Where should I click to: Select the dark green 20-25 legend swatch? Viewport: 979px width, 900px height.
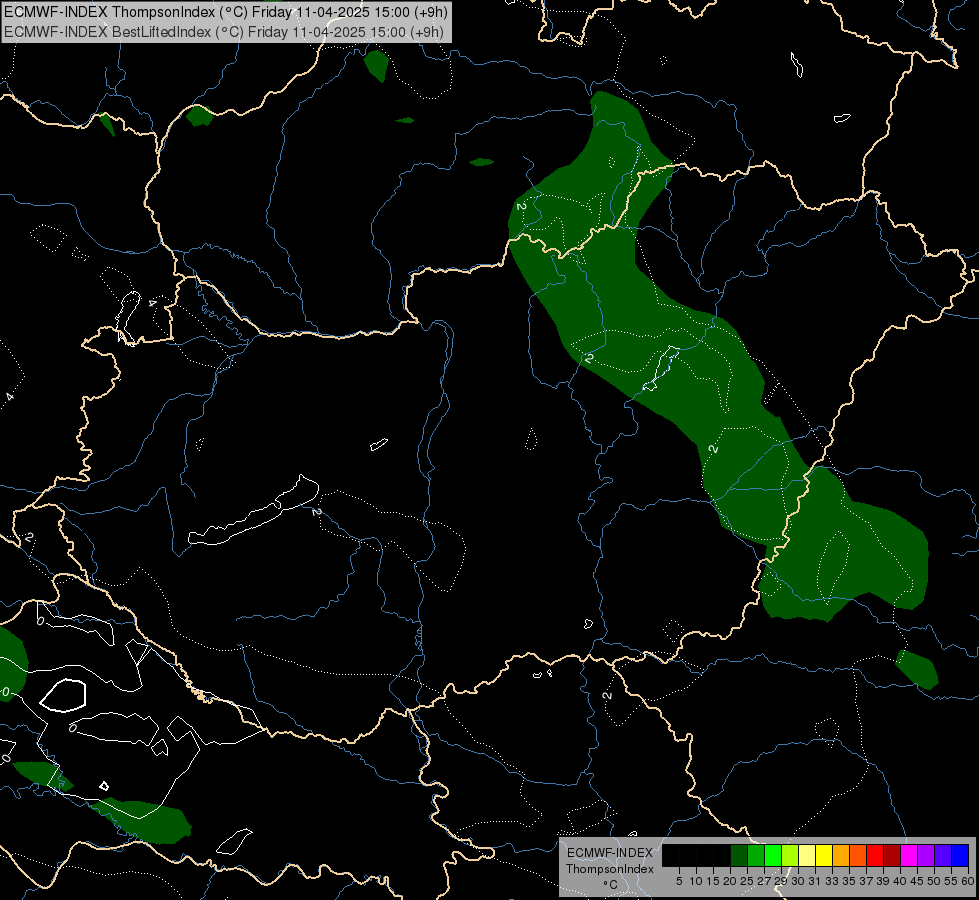[x=739, y=855]
